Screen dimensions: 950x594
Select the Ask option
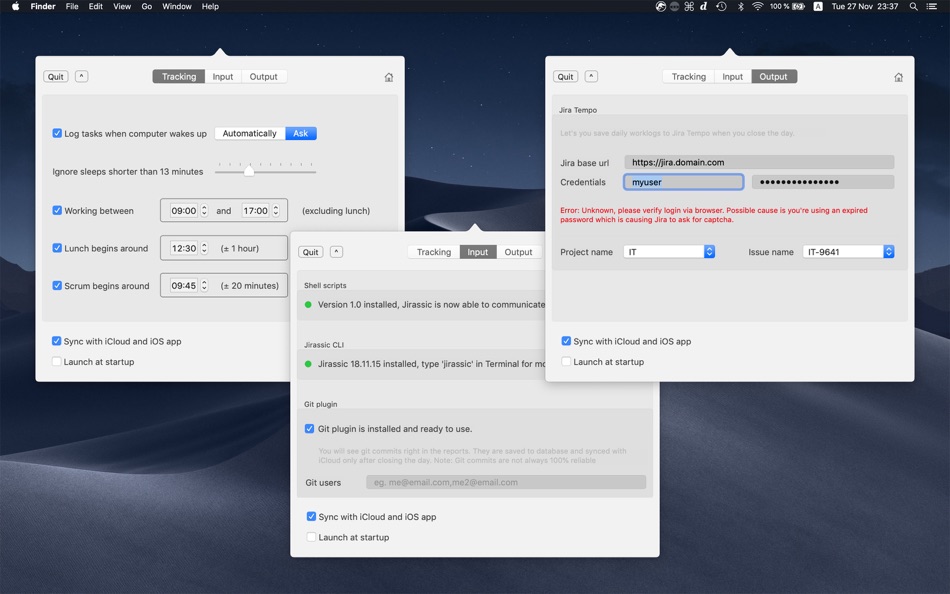coord(301,133)
